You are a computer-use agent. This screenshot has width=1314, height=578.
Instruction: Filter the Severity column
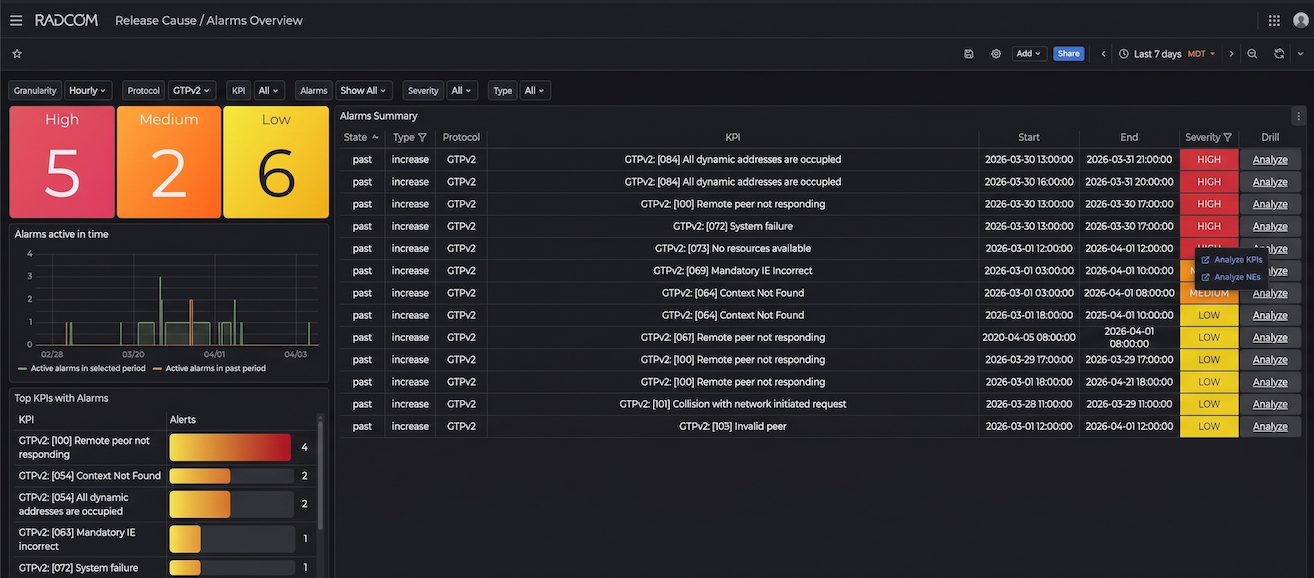tap(1227, 137)
